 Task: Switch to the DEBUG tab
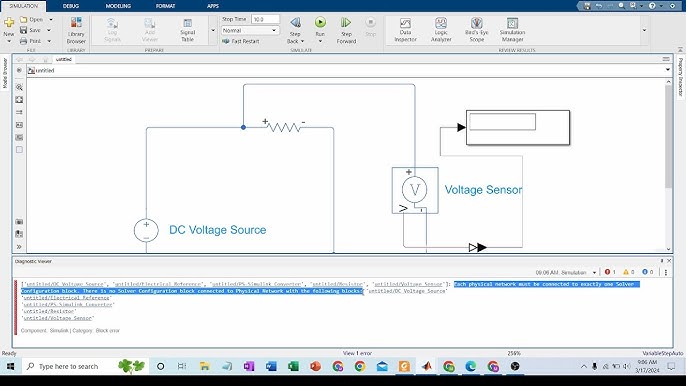[71, 6]
